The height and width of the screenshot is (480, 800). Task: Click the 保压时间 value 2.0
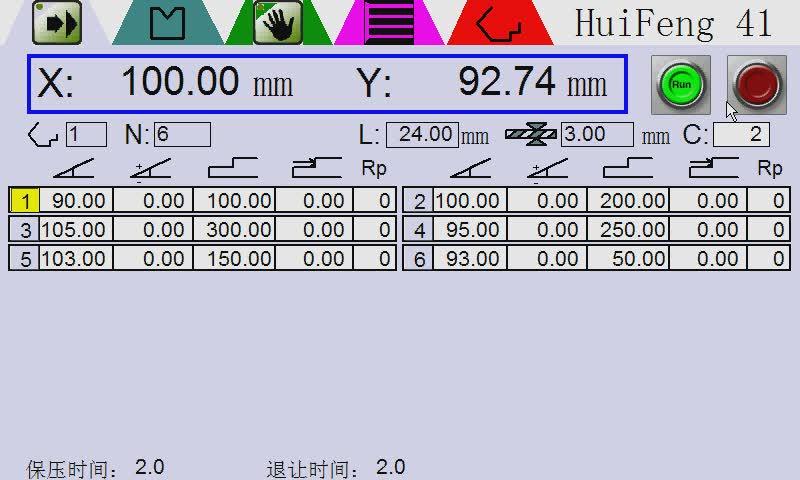pyautogui.click(x=149, y=467)
